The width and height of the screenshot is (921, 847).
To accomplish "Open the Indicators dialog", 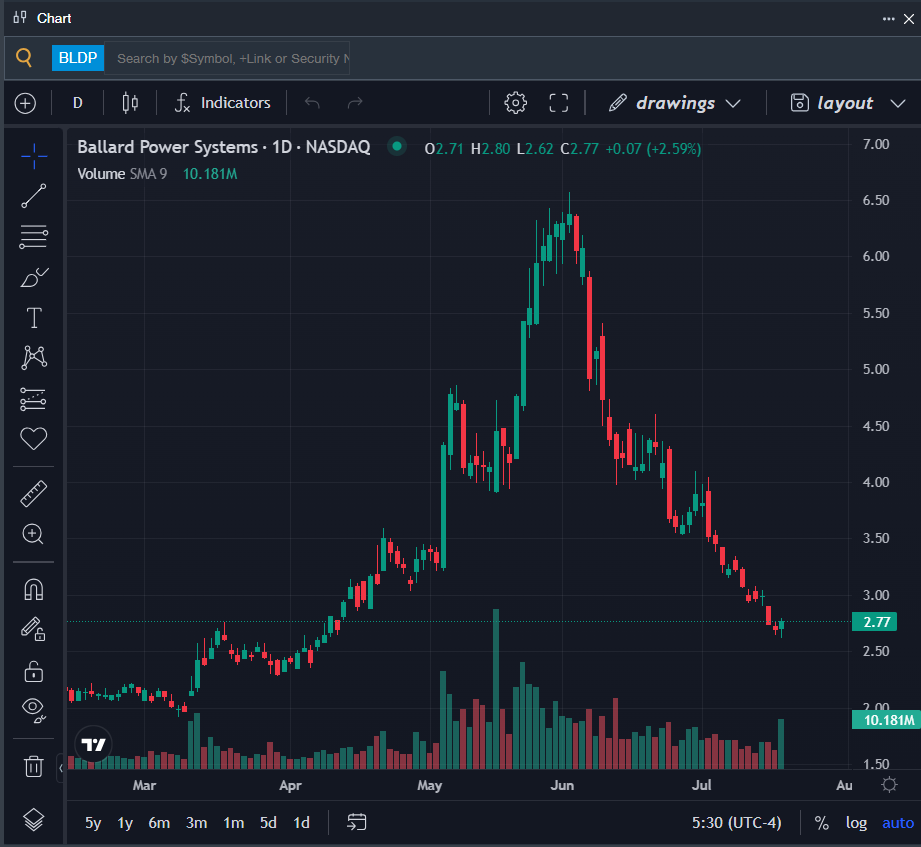I will tap(223, 103).
